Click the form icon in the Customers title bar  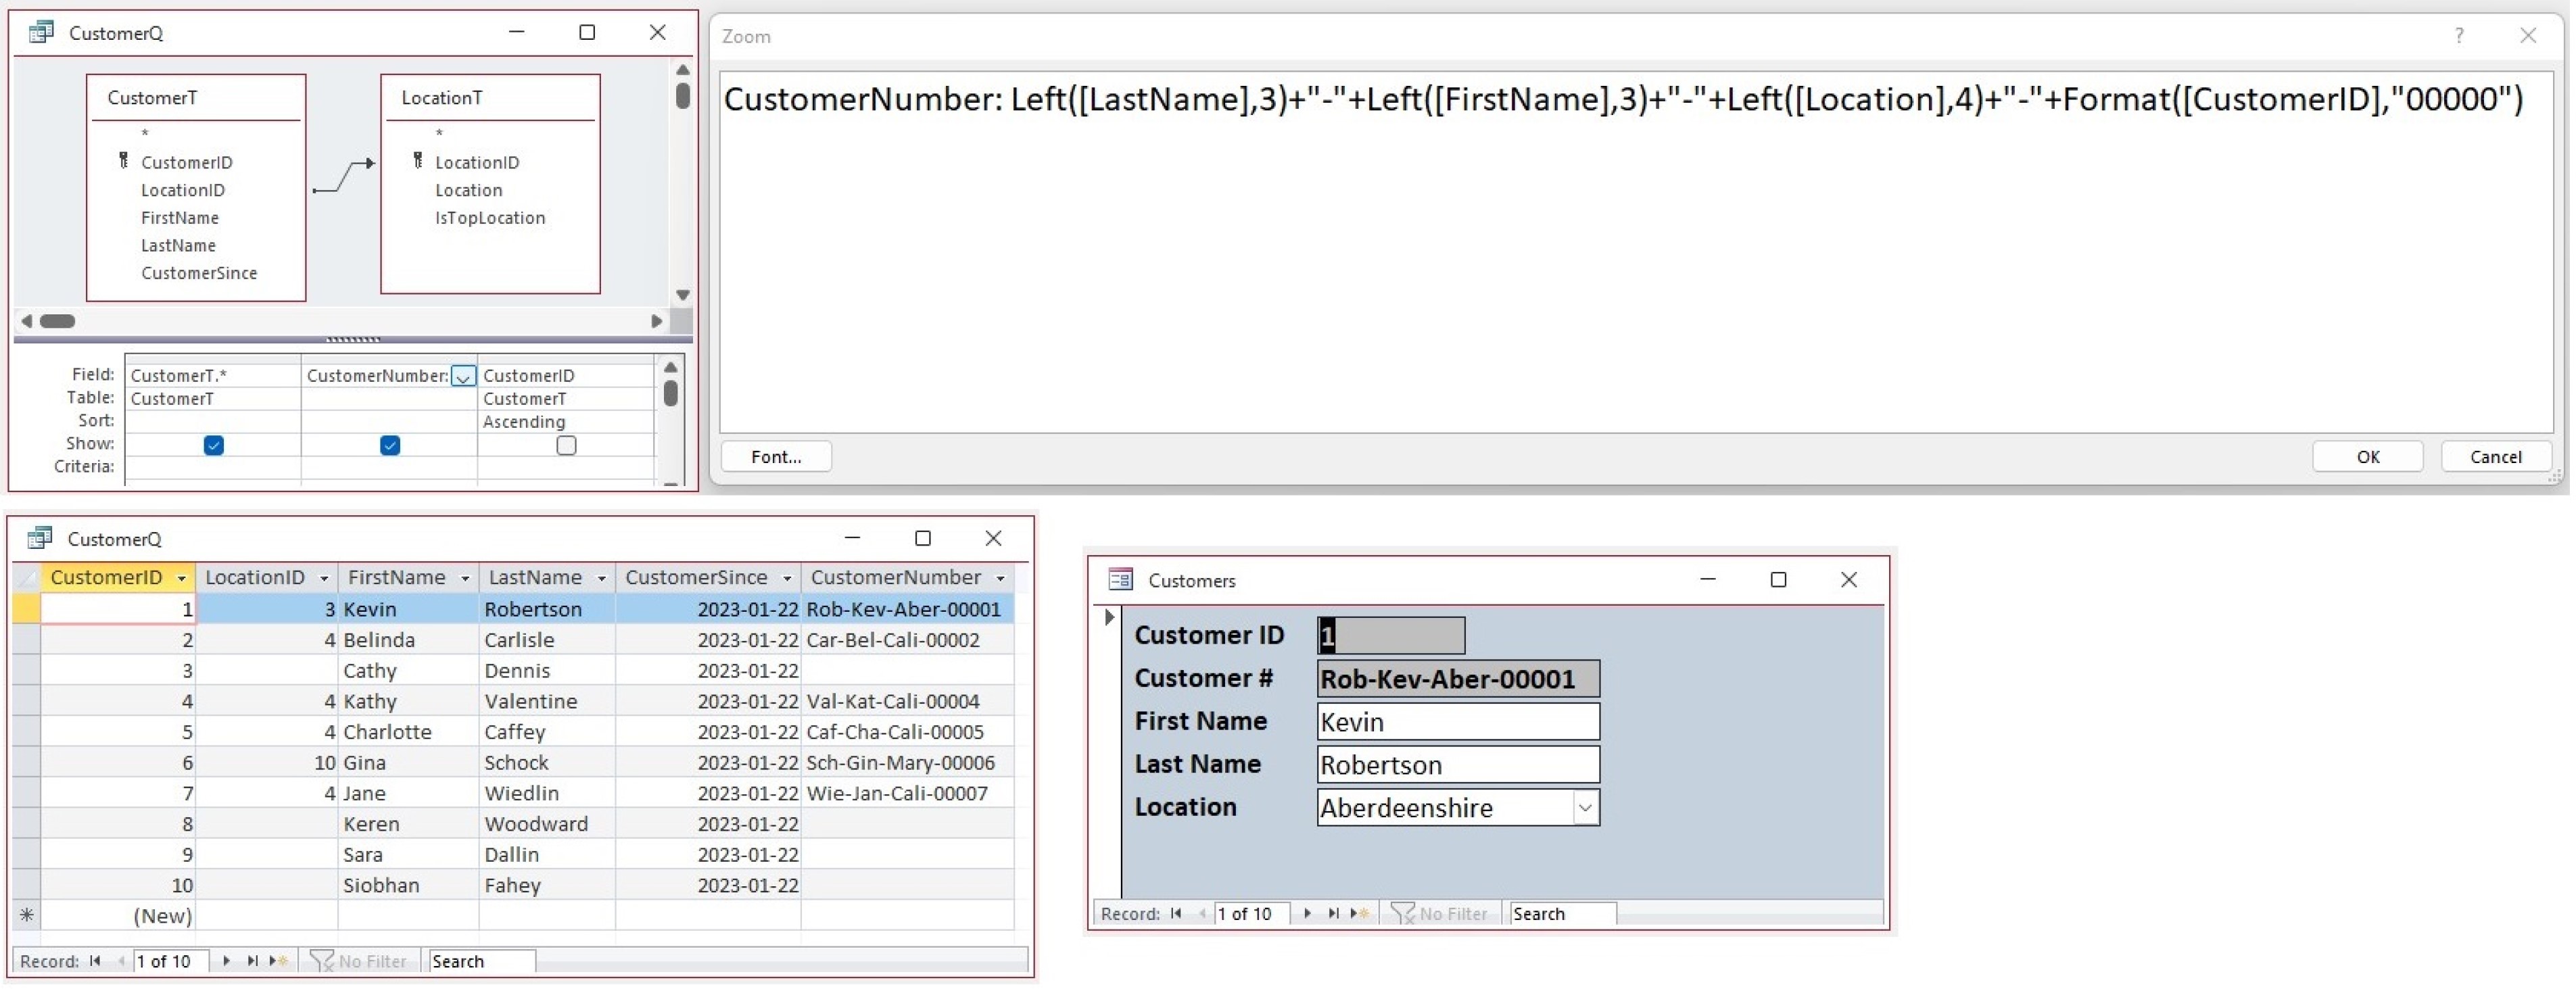[1120, 579]
